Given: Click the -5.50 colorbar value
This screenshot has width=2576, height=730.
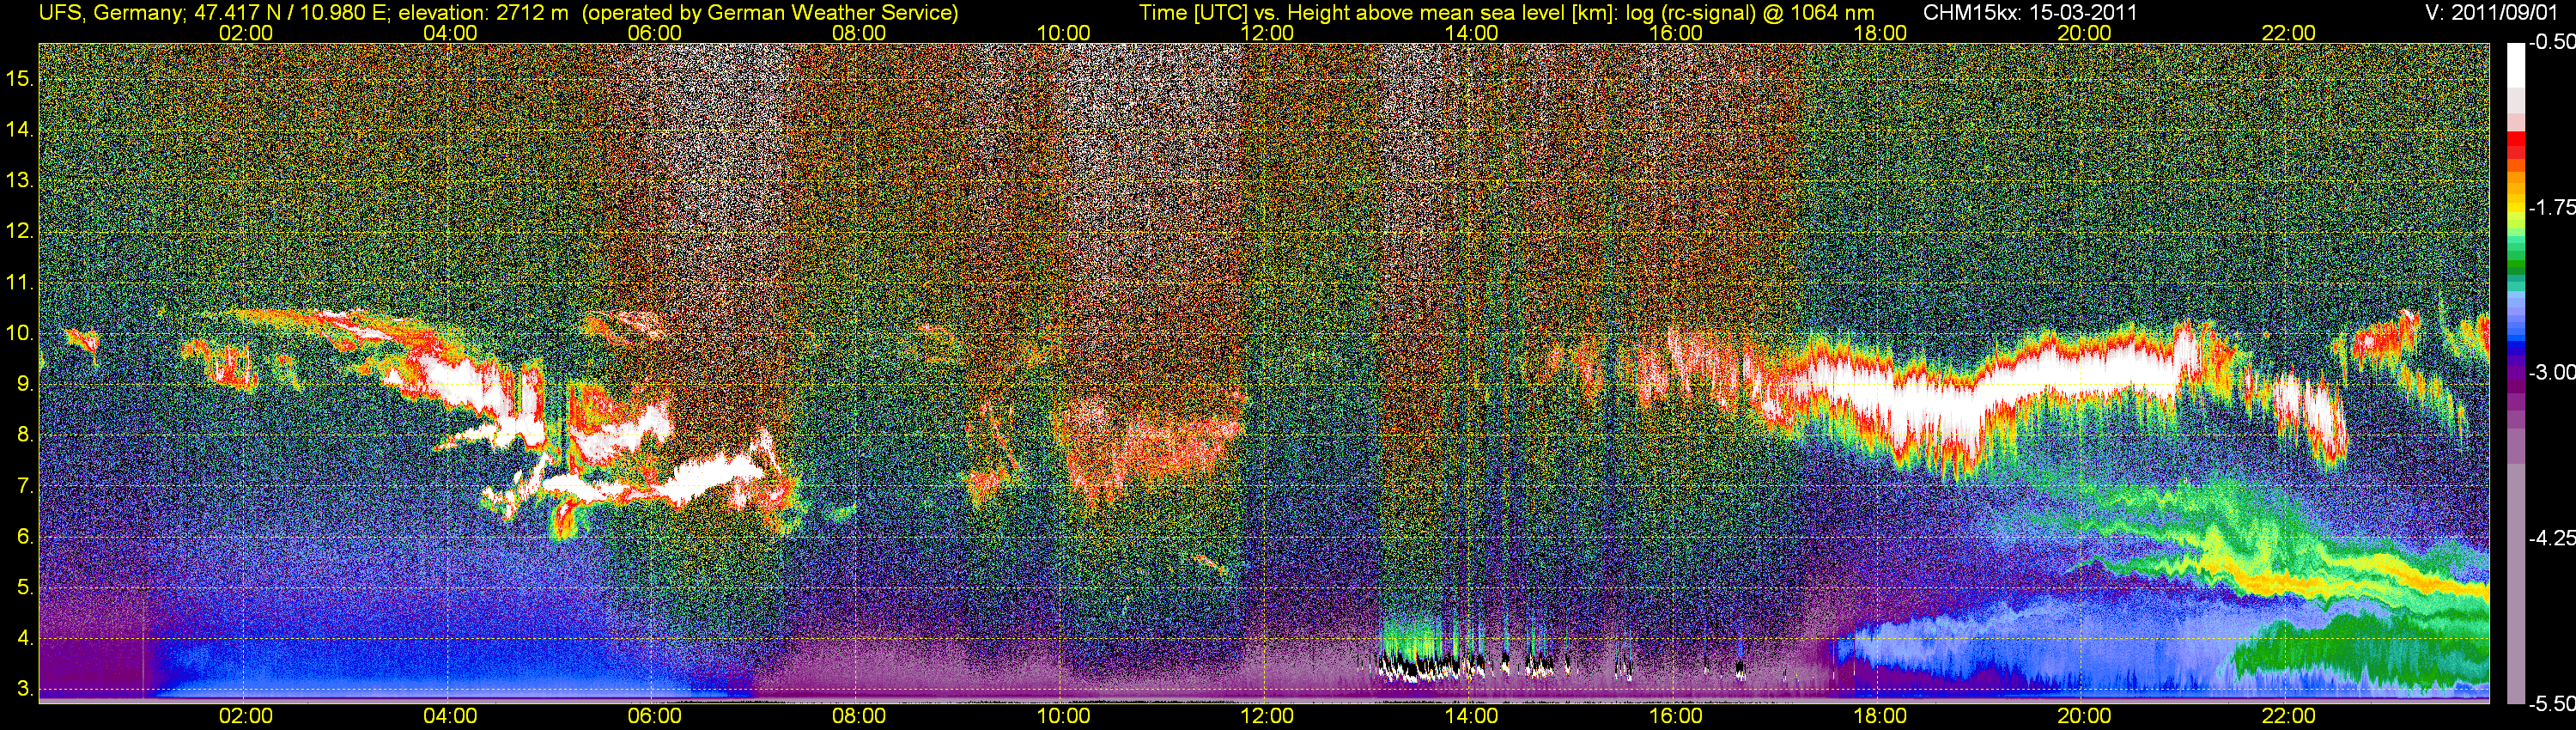Looking at the screenshot, I should point(2551,703).
